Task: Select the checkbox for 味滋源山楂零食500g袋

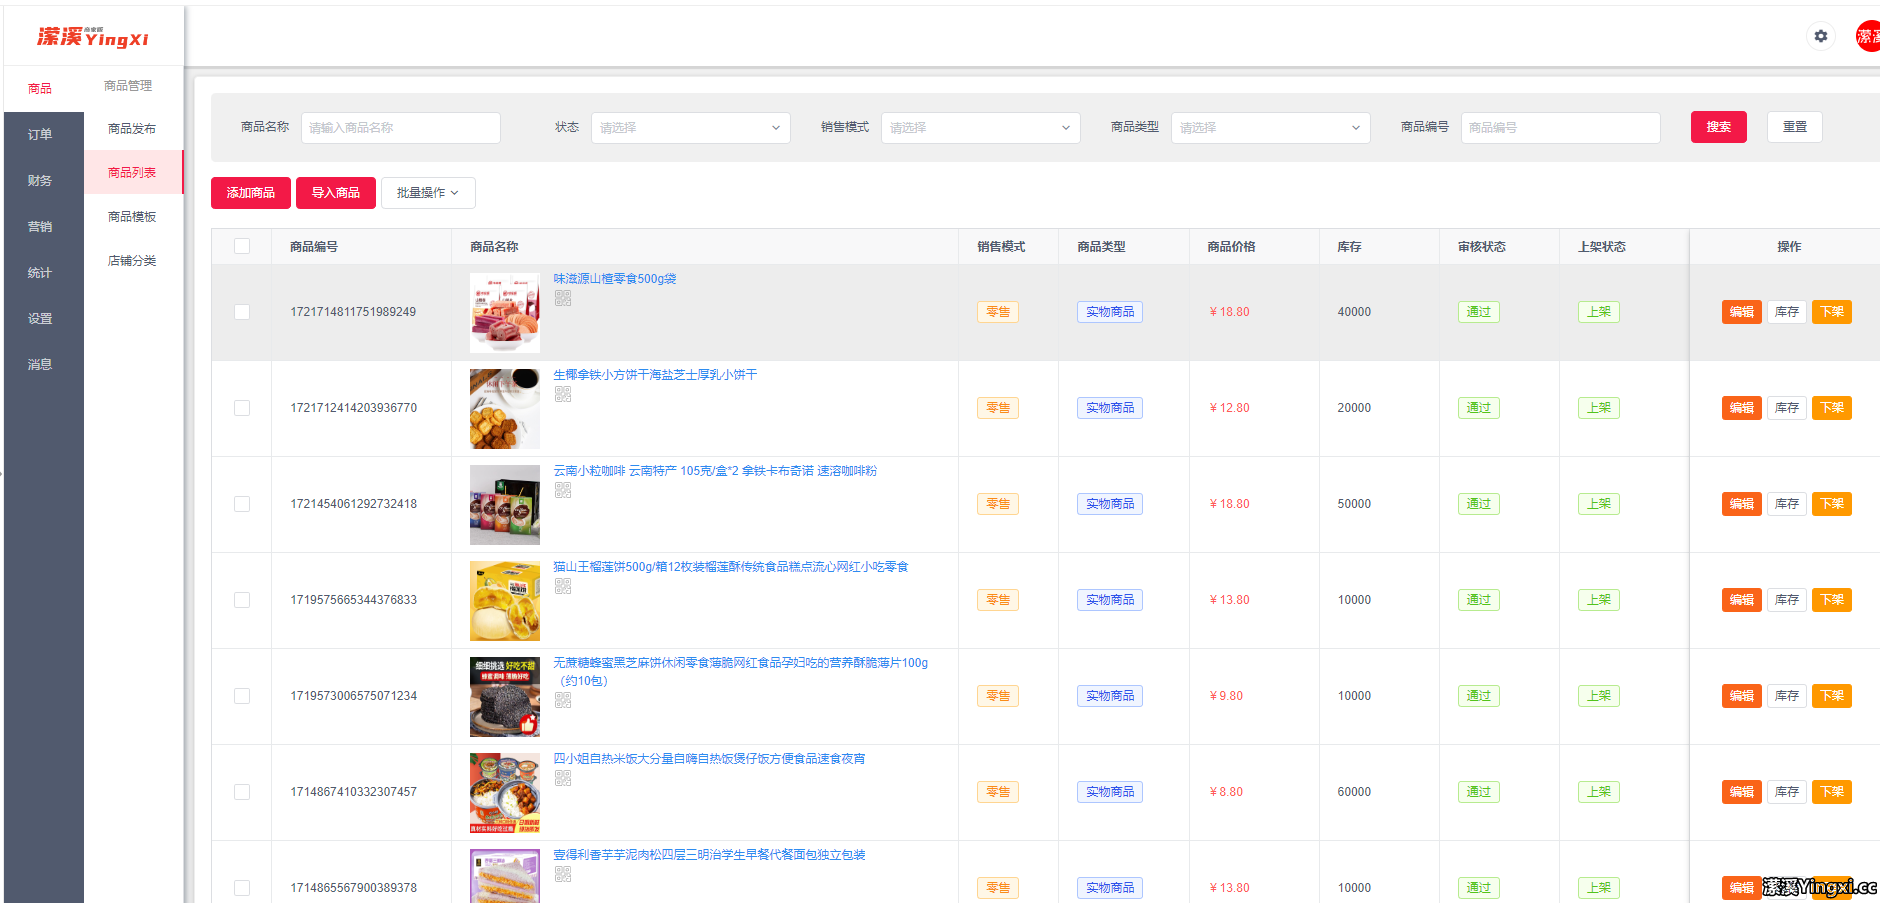Action: point(241,312)
